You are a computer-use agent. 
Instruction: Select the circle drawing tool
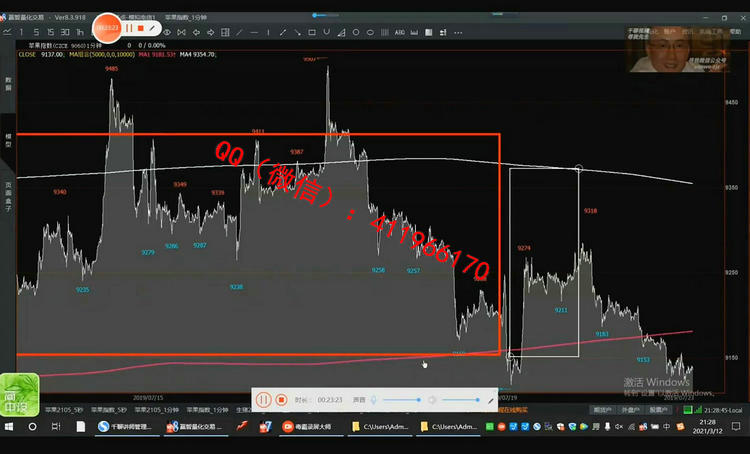pos(356,33)
